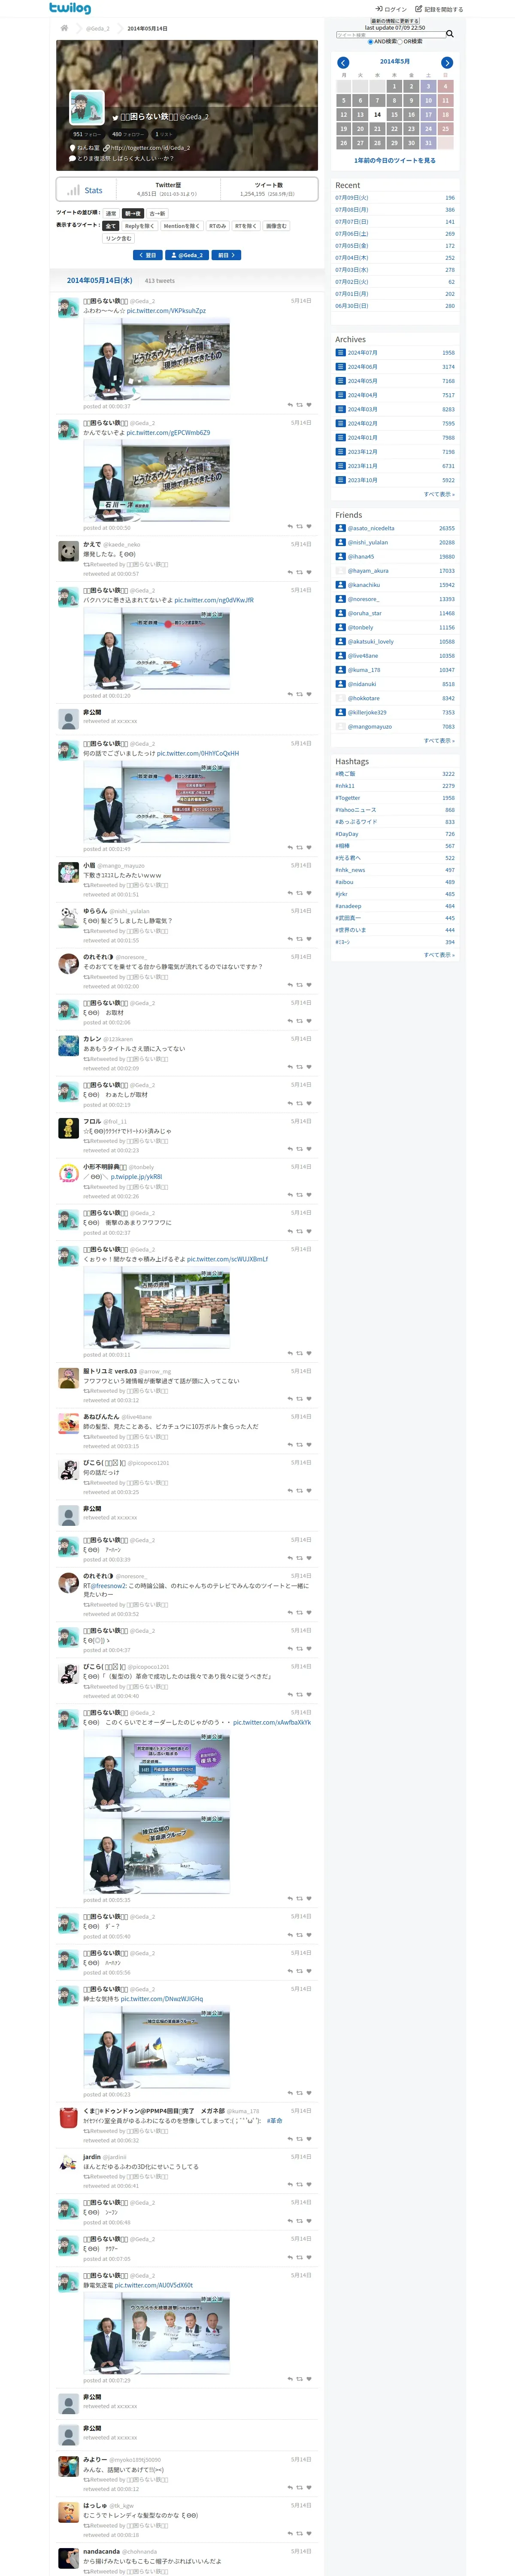This screenshot has width=515, height=2576.
Task: Expand Archives すべて表示
Action: pyautogui.click(x=439, y=494)
